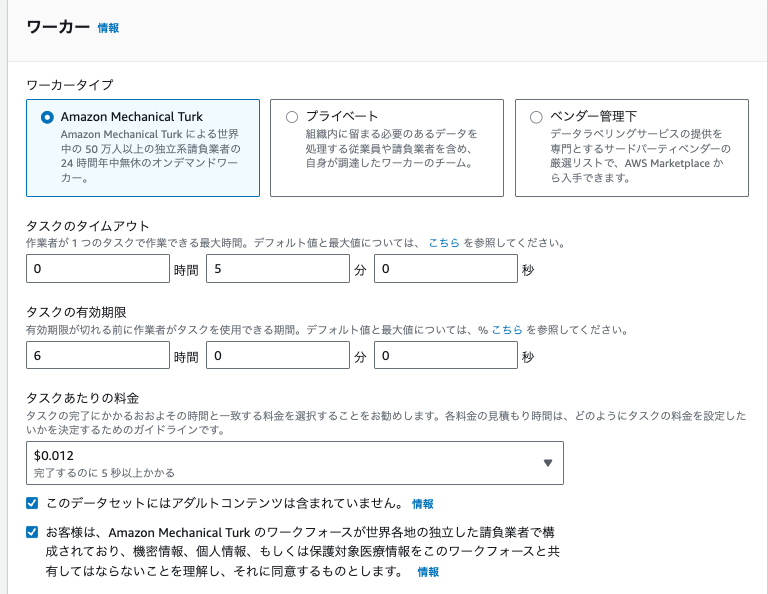Click the 完了するのに 5 秒以上かかる text

point(104,473)
